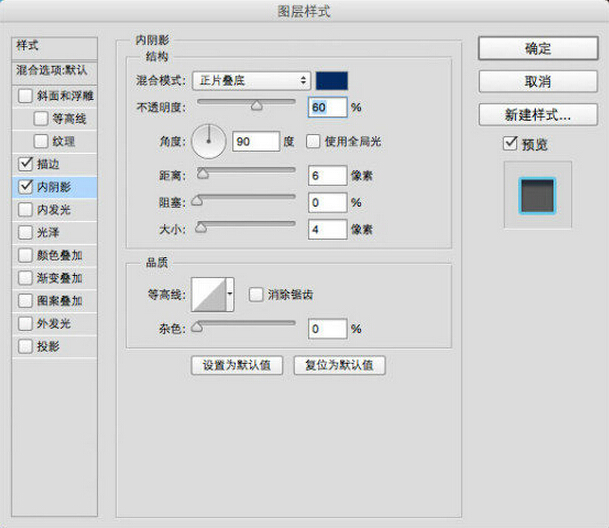
Task: Click the 杂色 noise slider handle
Action: 197,327
